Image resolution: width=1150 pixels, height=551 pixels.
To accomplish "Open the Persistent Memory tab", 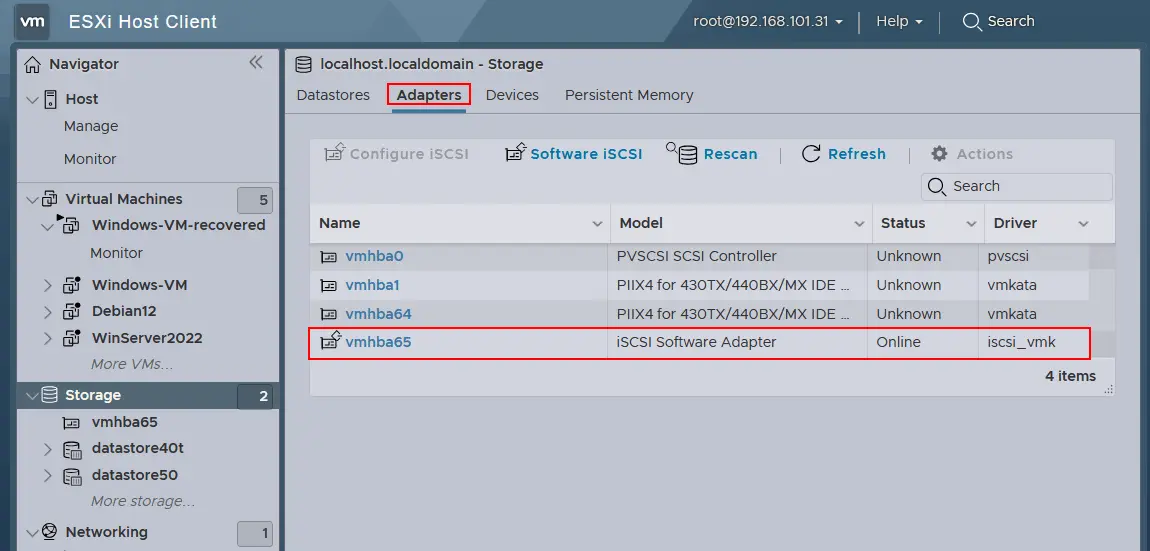I will 629,95.
